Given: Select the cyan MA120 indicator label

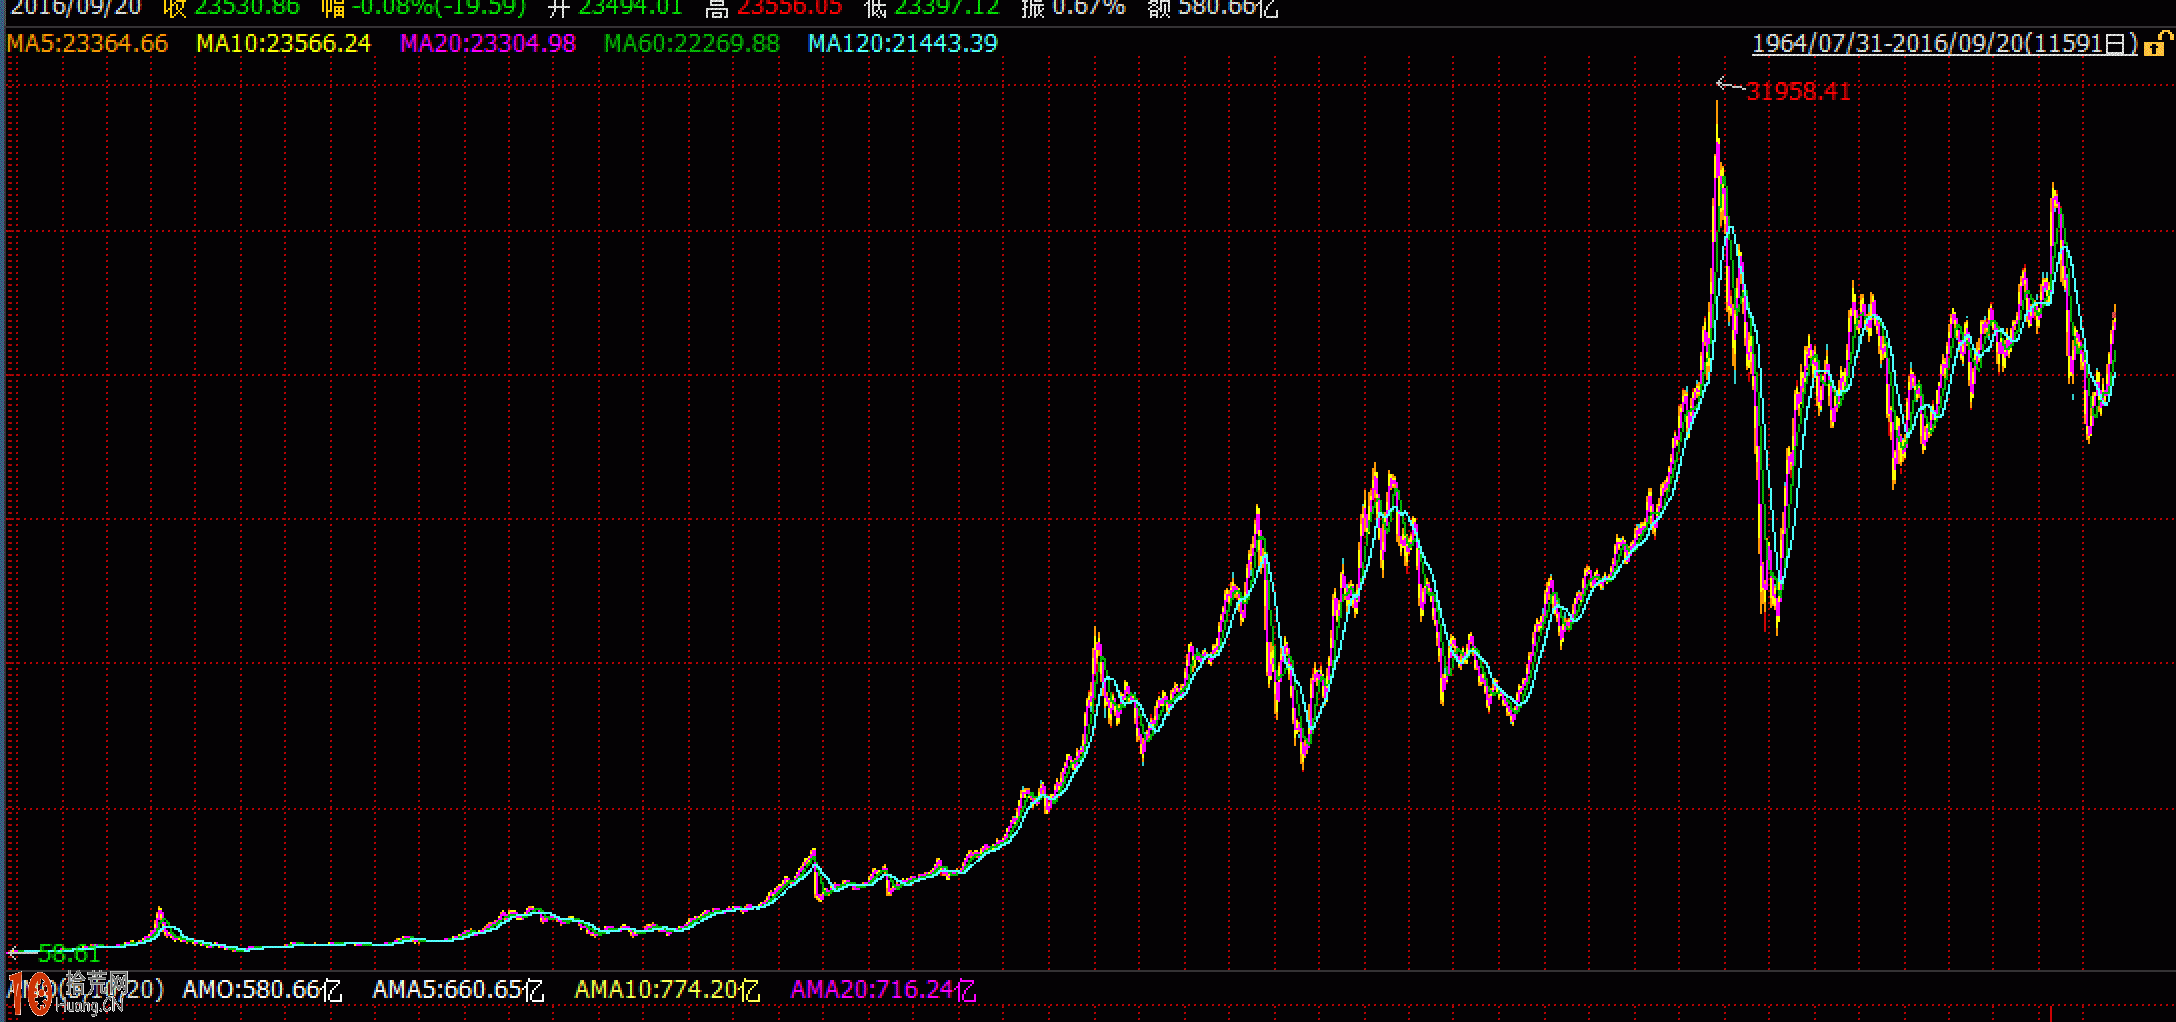Looking at the screenshot, I should click(902, 44).
